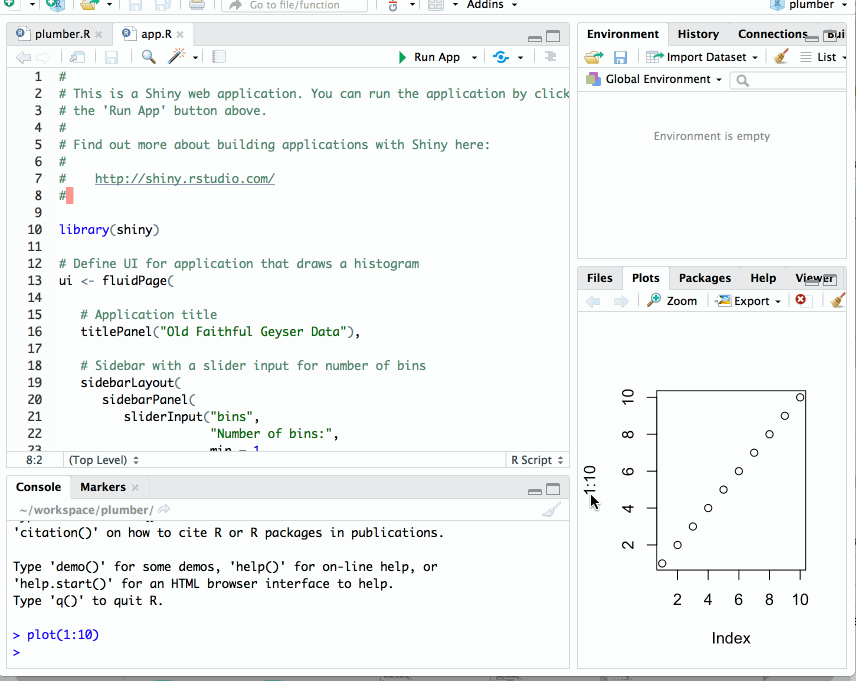
Task: Expand the open-file recent files dropdown arrow
Action: 109,5
